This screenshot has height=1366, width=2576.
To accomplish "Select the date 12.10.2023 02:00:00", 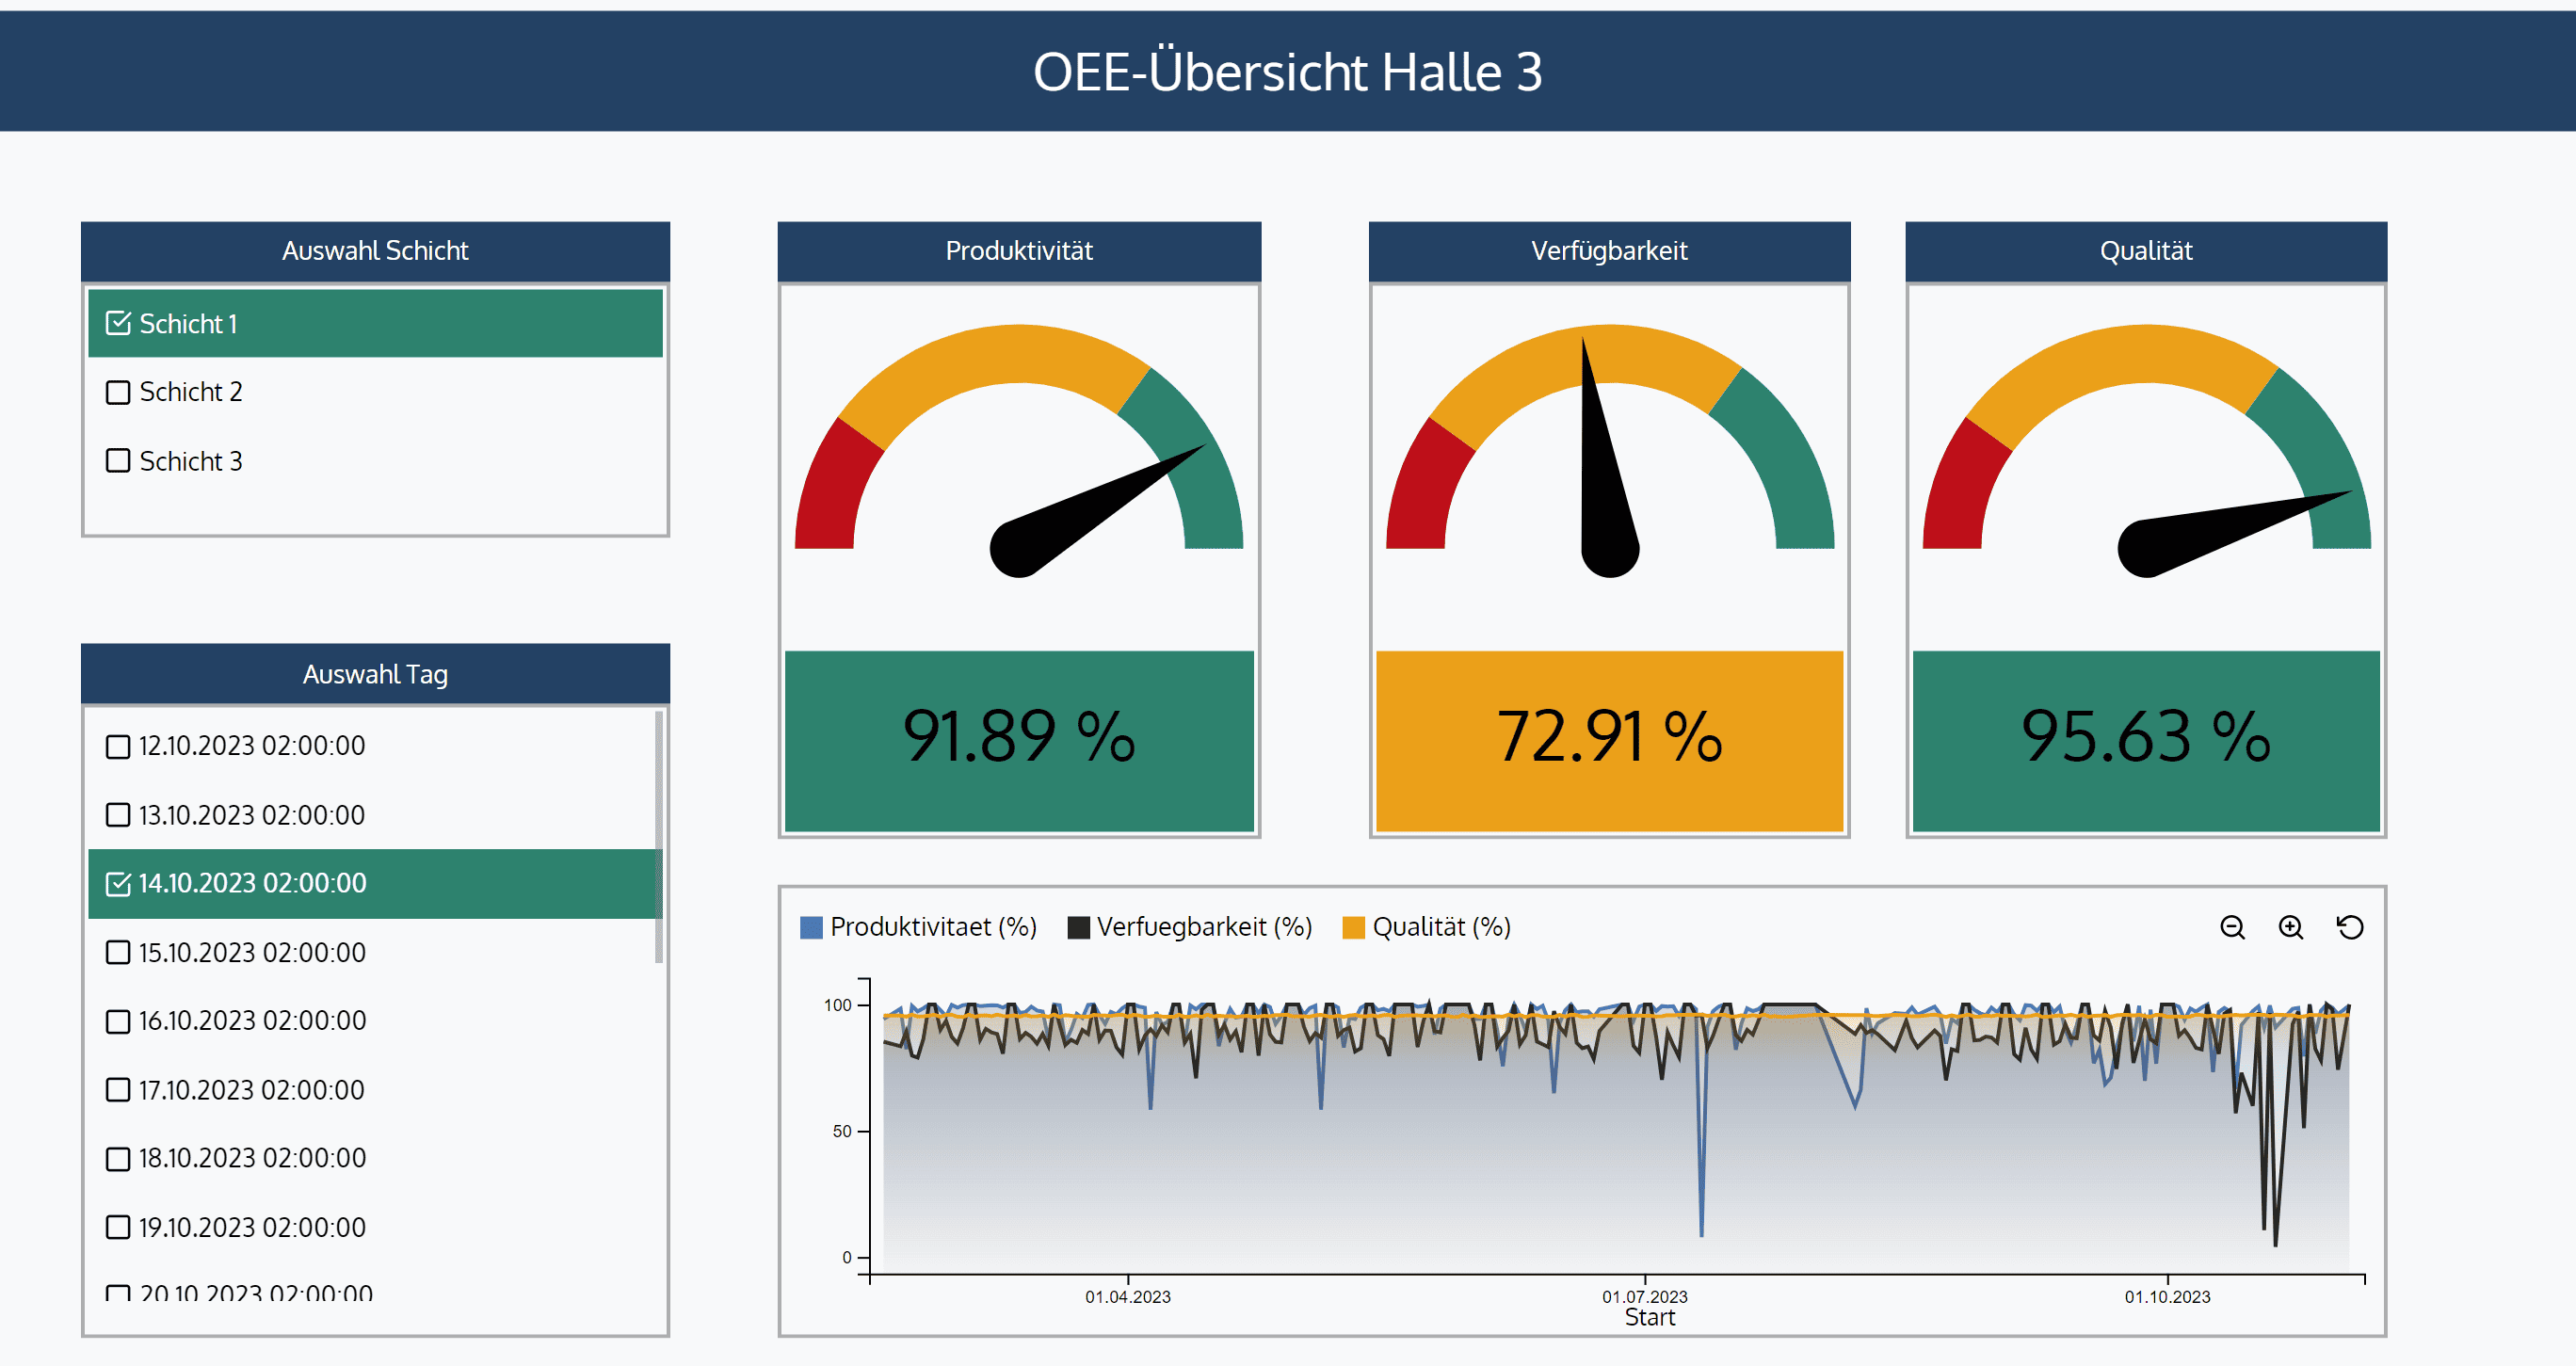I will point(118,745).
